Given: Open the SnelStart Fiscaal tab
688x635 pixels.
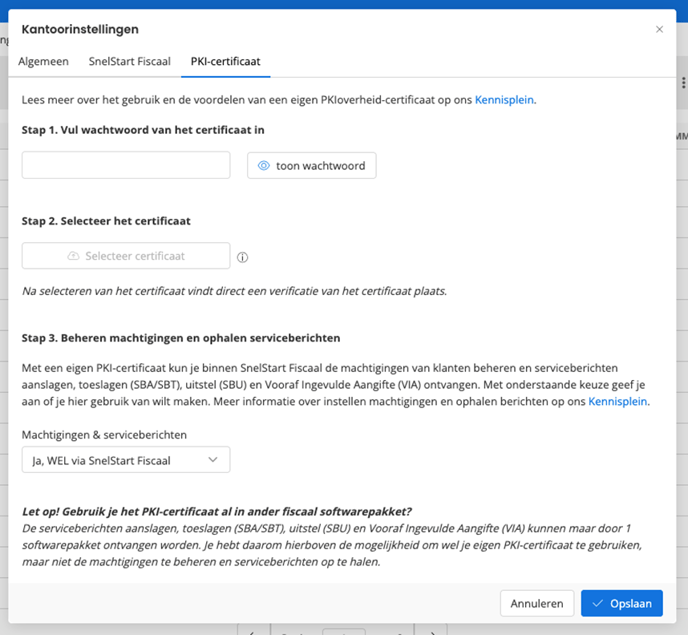Looking at the screenshot, I should [129, 61].
